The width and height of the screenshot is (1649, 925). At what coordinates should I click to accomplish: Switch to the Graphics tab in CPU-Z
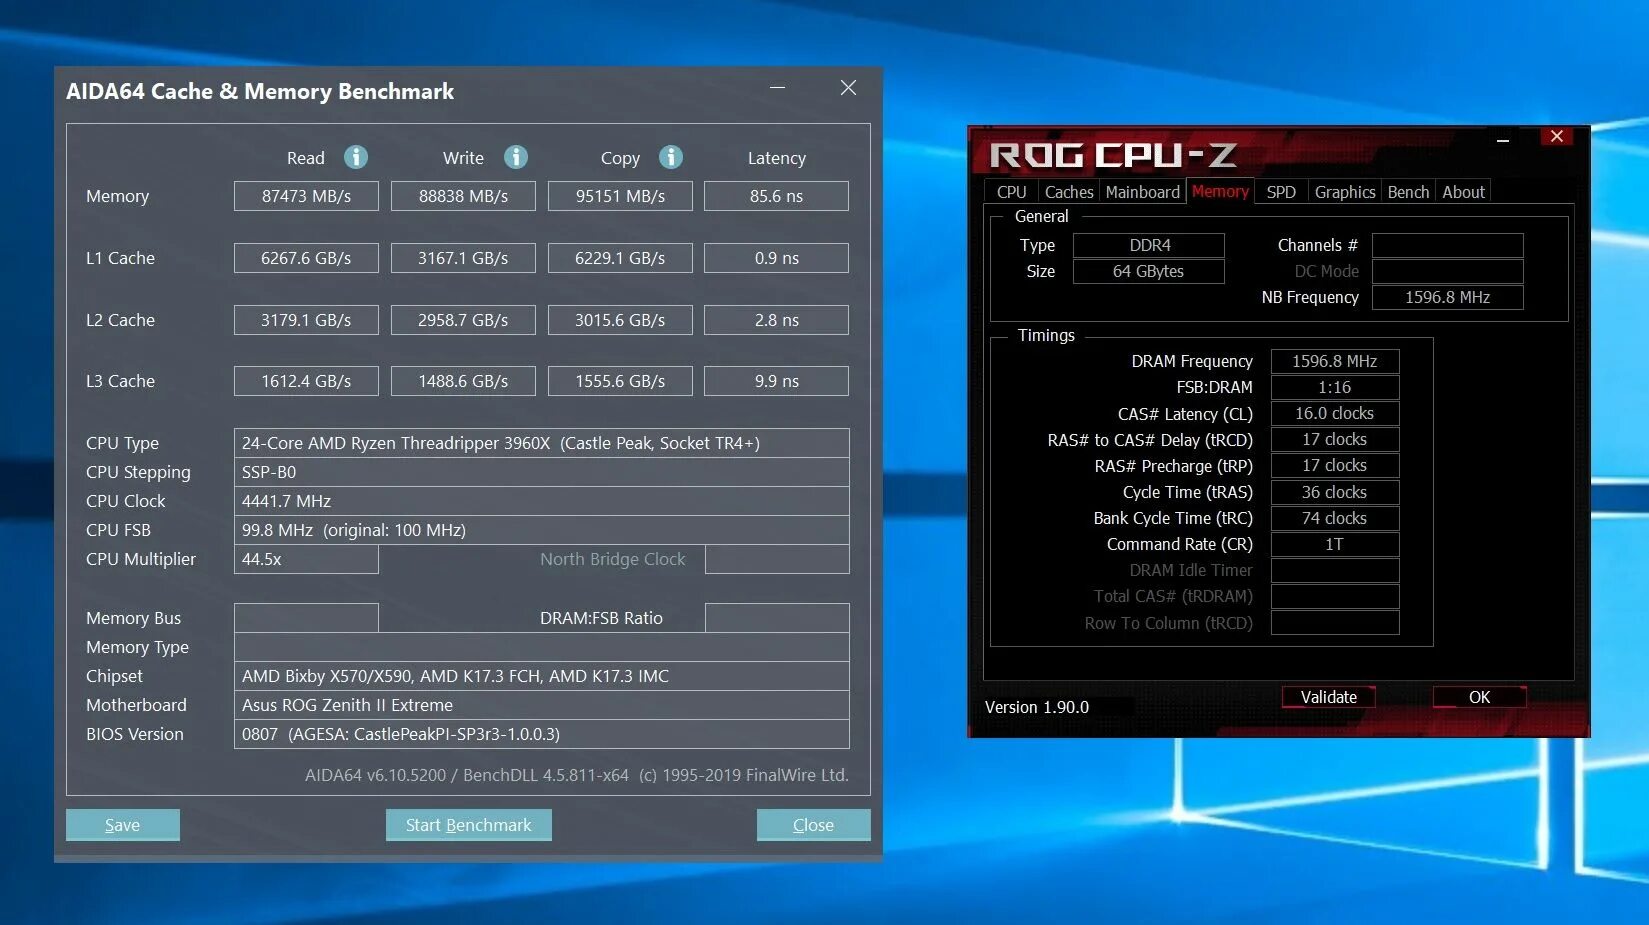(1345, 192)
